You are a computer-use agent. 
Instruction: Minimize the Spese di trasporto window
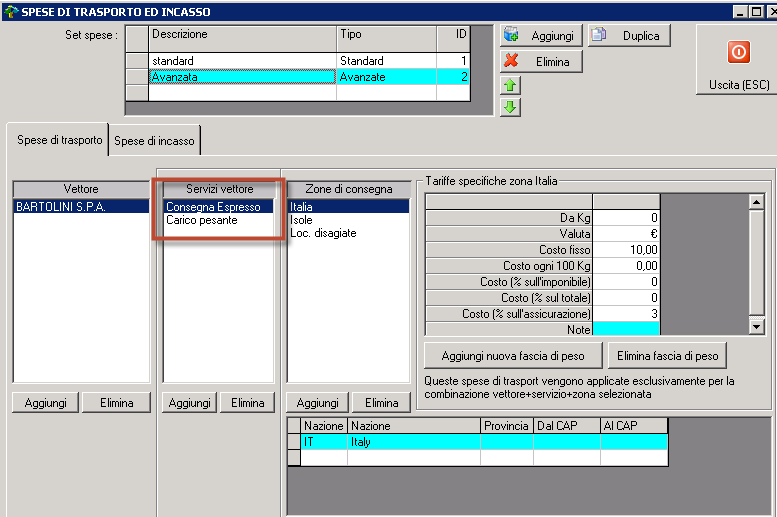point(740,11)
